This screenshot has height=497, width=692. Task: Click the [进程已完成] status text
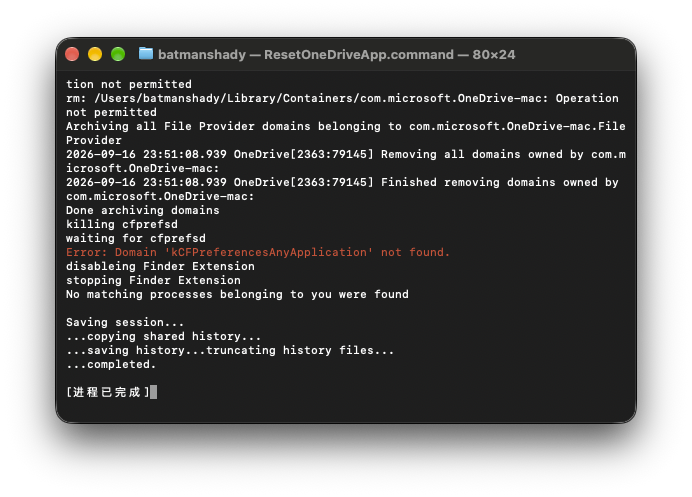(108, 392)
